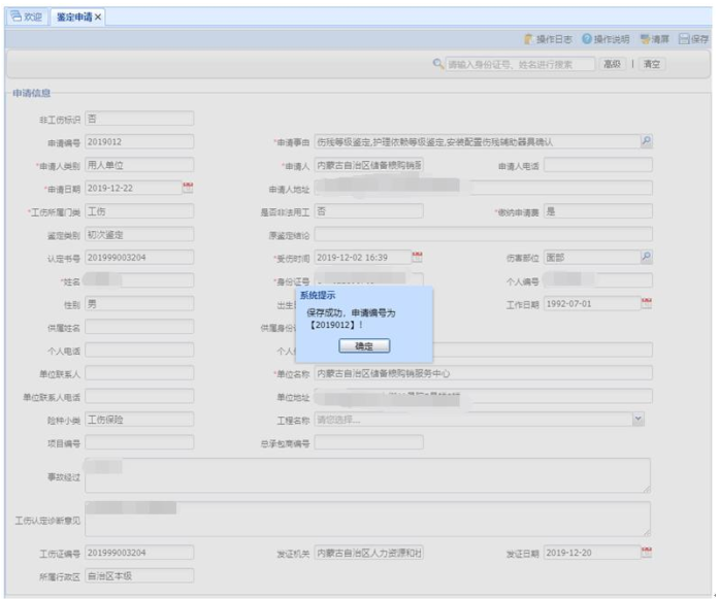Viewport: 719px width, 599px height.
Task: Open the 缴纳申请费 combo field
Action: (x=598, y=211)
